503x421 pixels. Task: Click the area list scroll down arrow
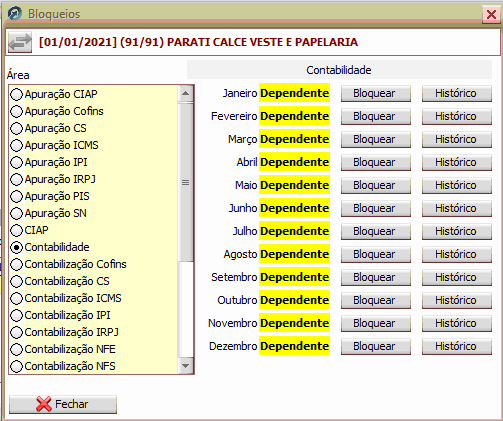185,366
